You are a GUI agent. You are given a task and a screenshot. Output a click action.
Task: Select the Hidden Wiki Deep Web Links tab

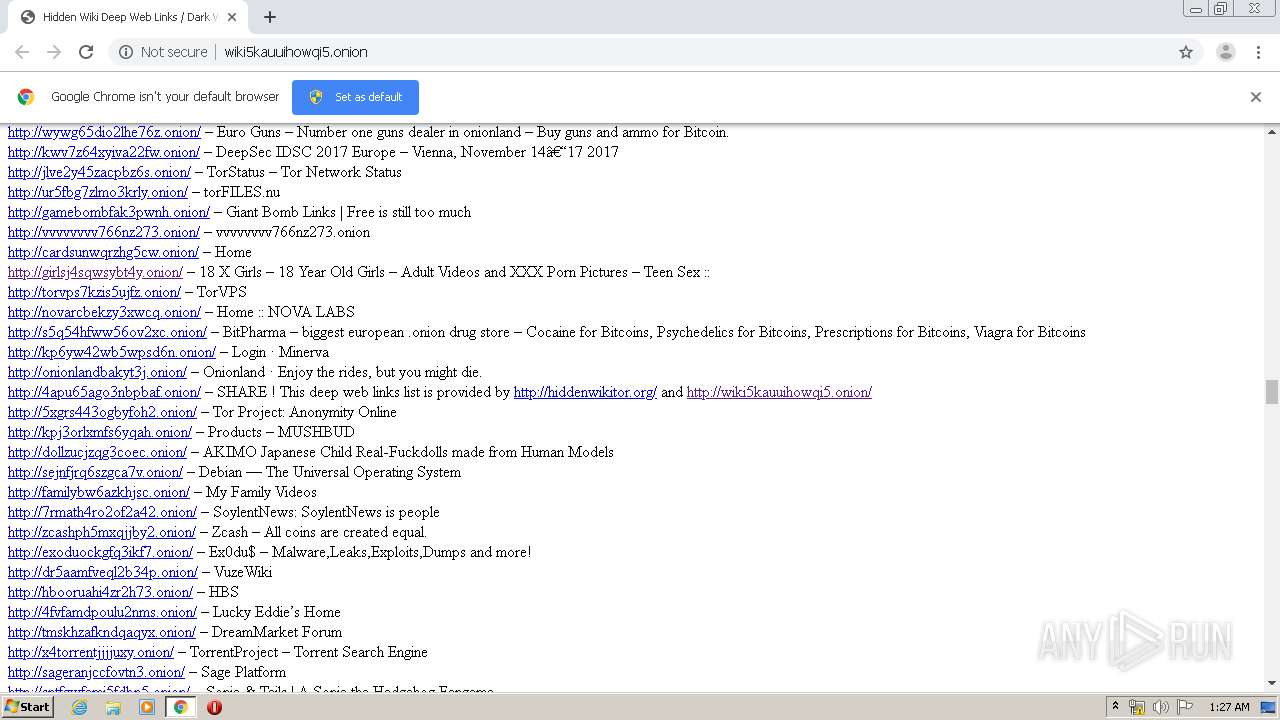click(128, 17)
